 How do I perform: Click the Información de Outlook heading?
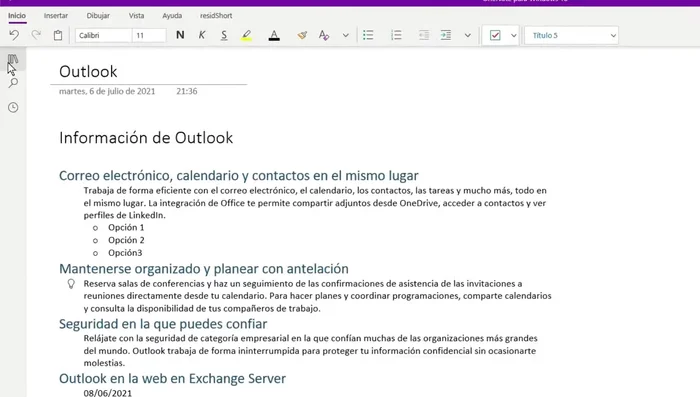click(146, 138)
